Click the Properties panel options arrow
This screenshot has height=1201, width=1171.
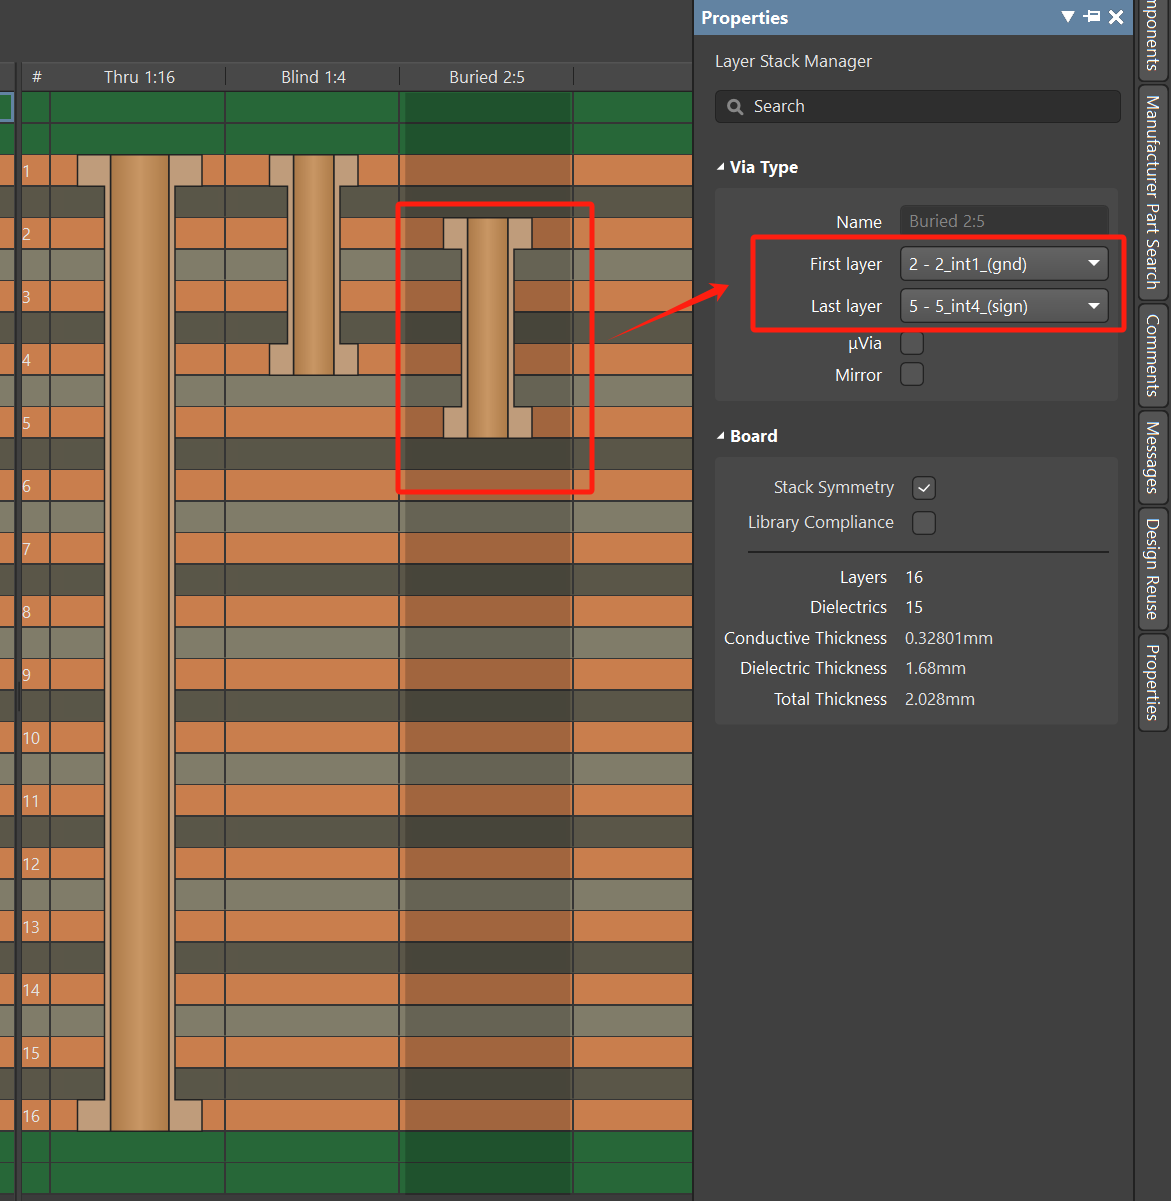(x=1068, y=17)
